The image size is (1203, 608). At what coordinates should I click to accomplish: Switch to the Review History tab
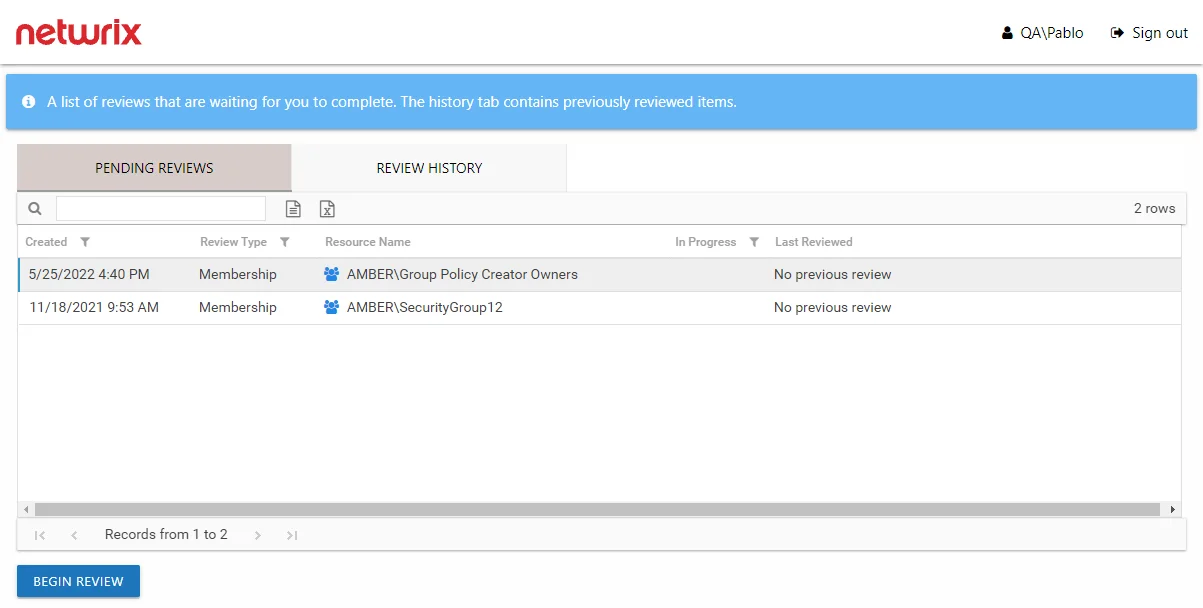tap(429, 168)
